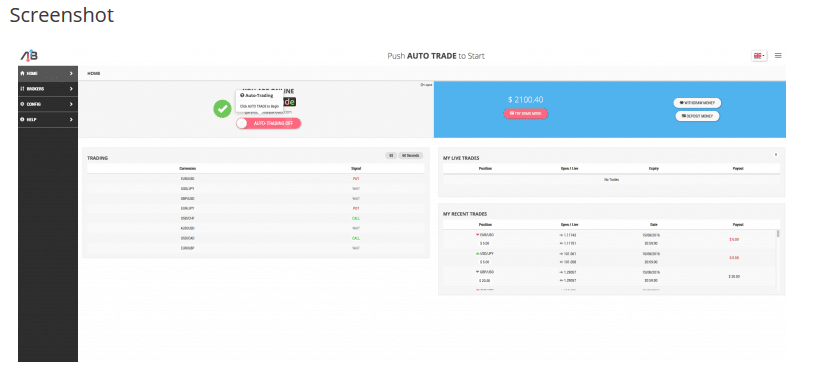Click the DEPOSIT MONEY button
This screenshot has width=818, height=370.
click(697, 116)
